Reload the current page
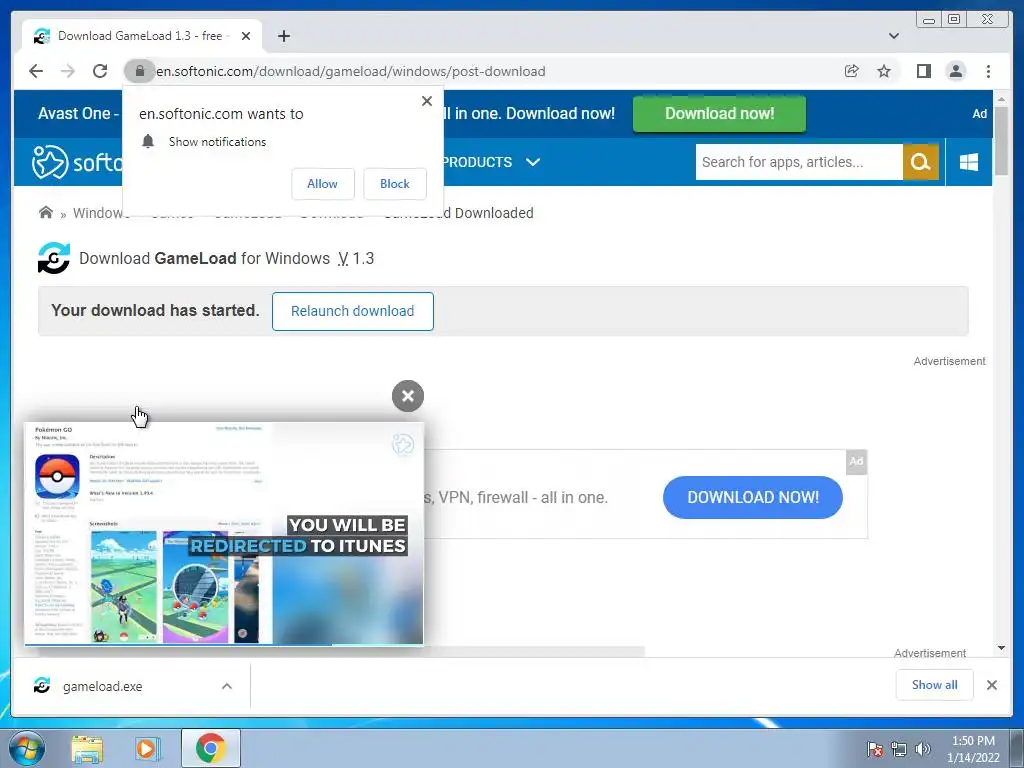The width and height of the screenshot is (1024, 768). coord(100,71)
